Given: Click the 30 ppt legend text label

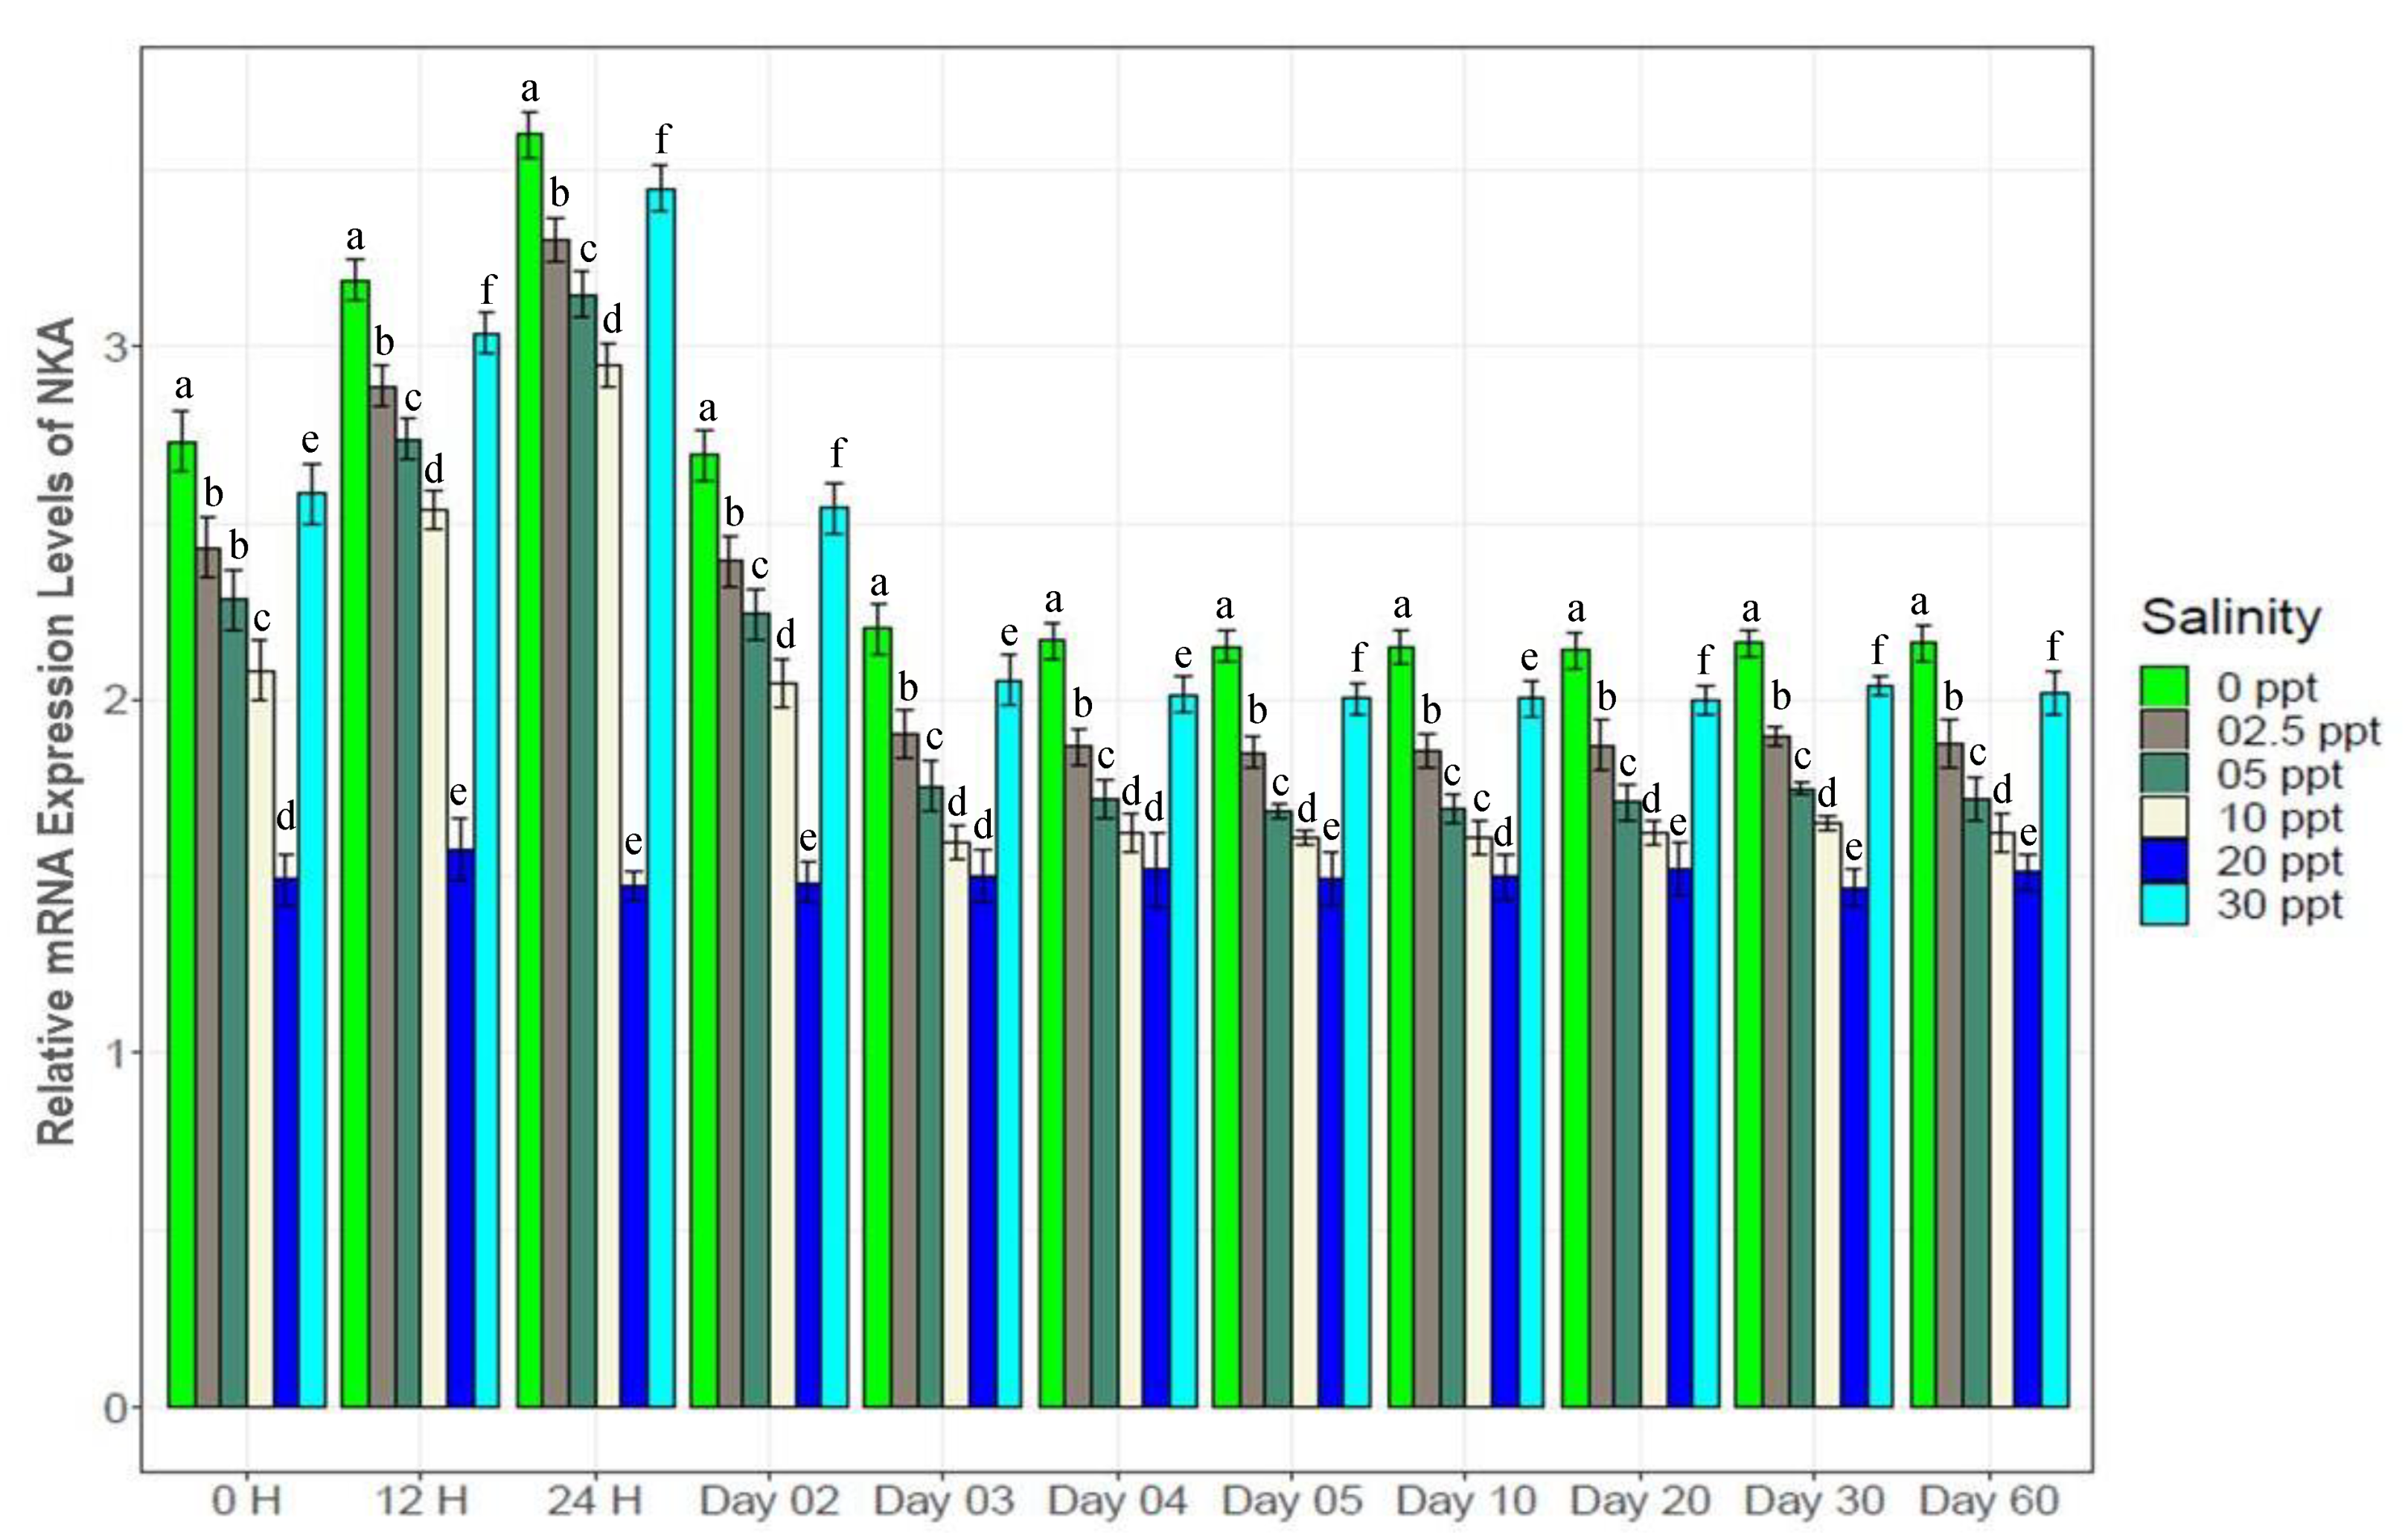Looking at the screenshot, I should [2279, 905].
